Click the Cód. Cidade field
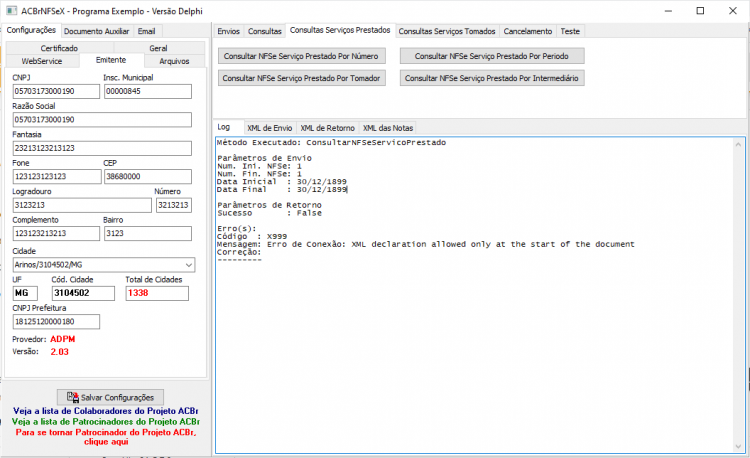This screenshot has height=458, width=750. (x=83, y=293)
